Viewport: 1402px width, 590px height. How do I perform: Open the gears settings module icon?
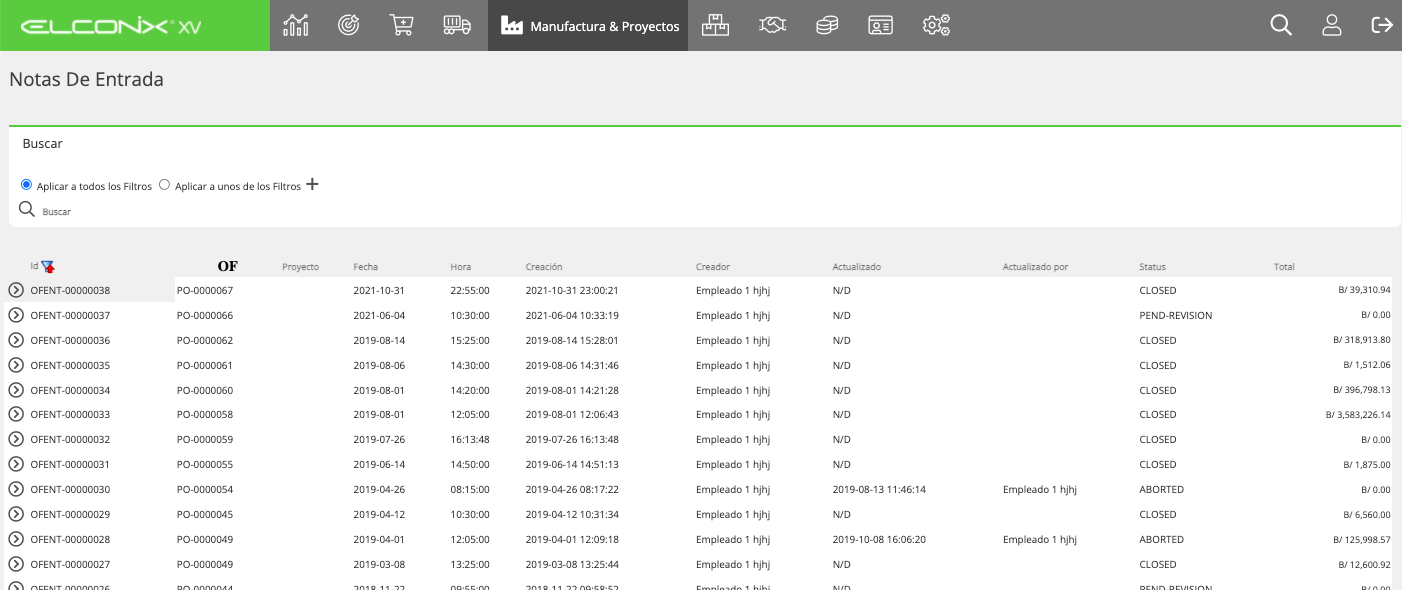[x=936, y=25]
